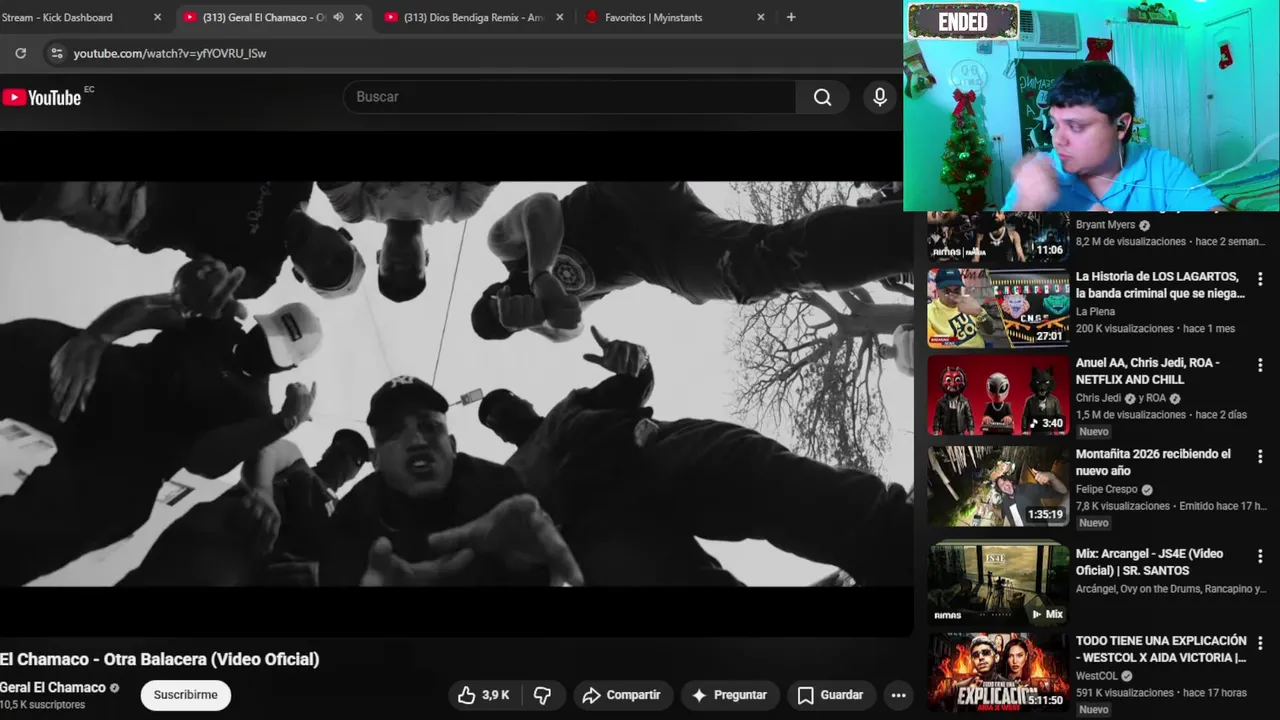The image size is (1280, 720).
Task: Open NETFLIX AND CHILL thumbnail 3:40
Action: pyautogui.click(x=998, y=395)
